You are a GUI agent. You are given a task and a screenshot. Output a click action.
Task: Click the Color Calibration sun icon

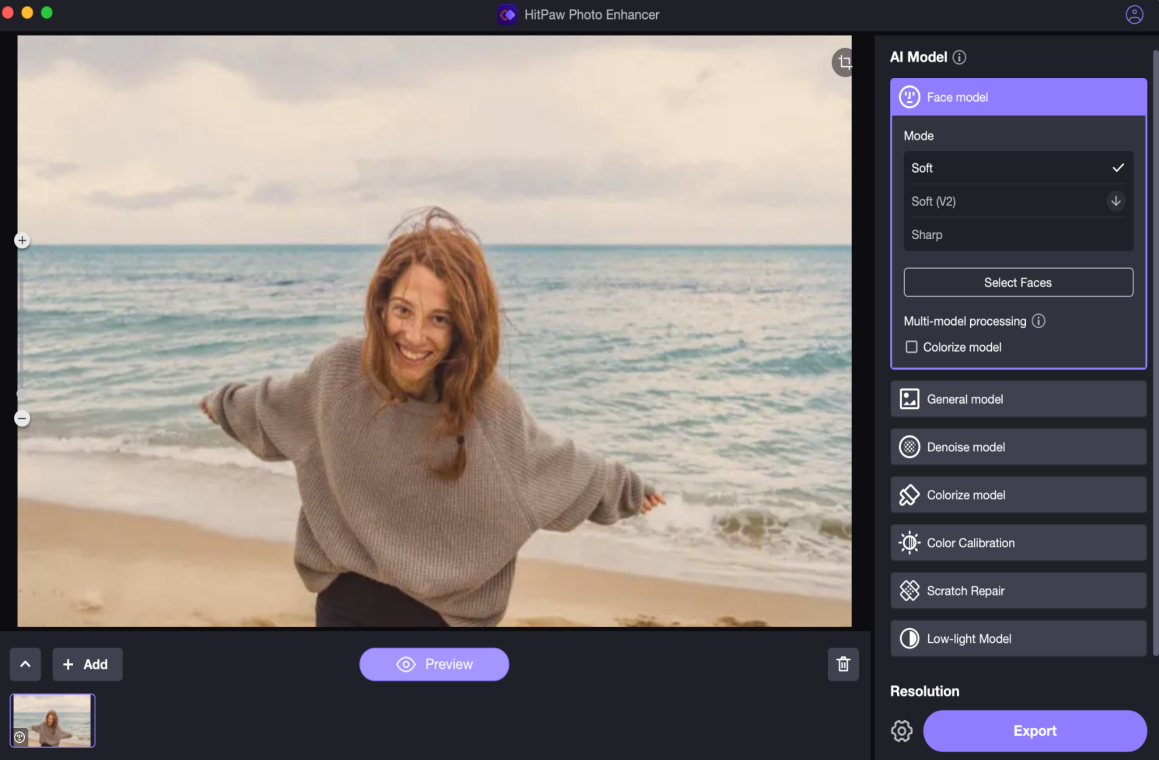coord(909,543)
